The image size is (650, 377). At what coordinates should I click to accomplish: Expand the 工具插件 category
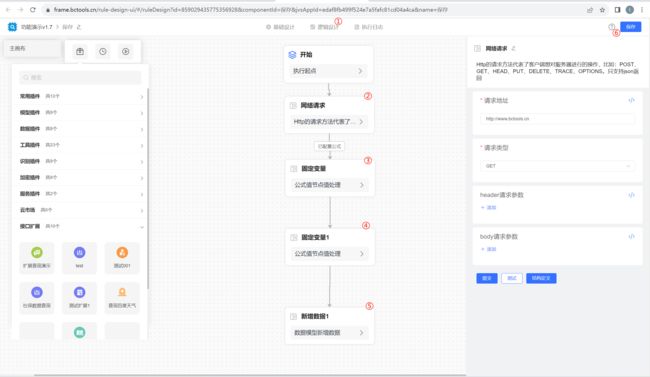coord(81,145)
